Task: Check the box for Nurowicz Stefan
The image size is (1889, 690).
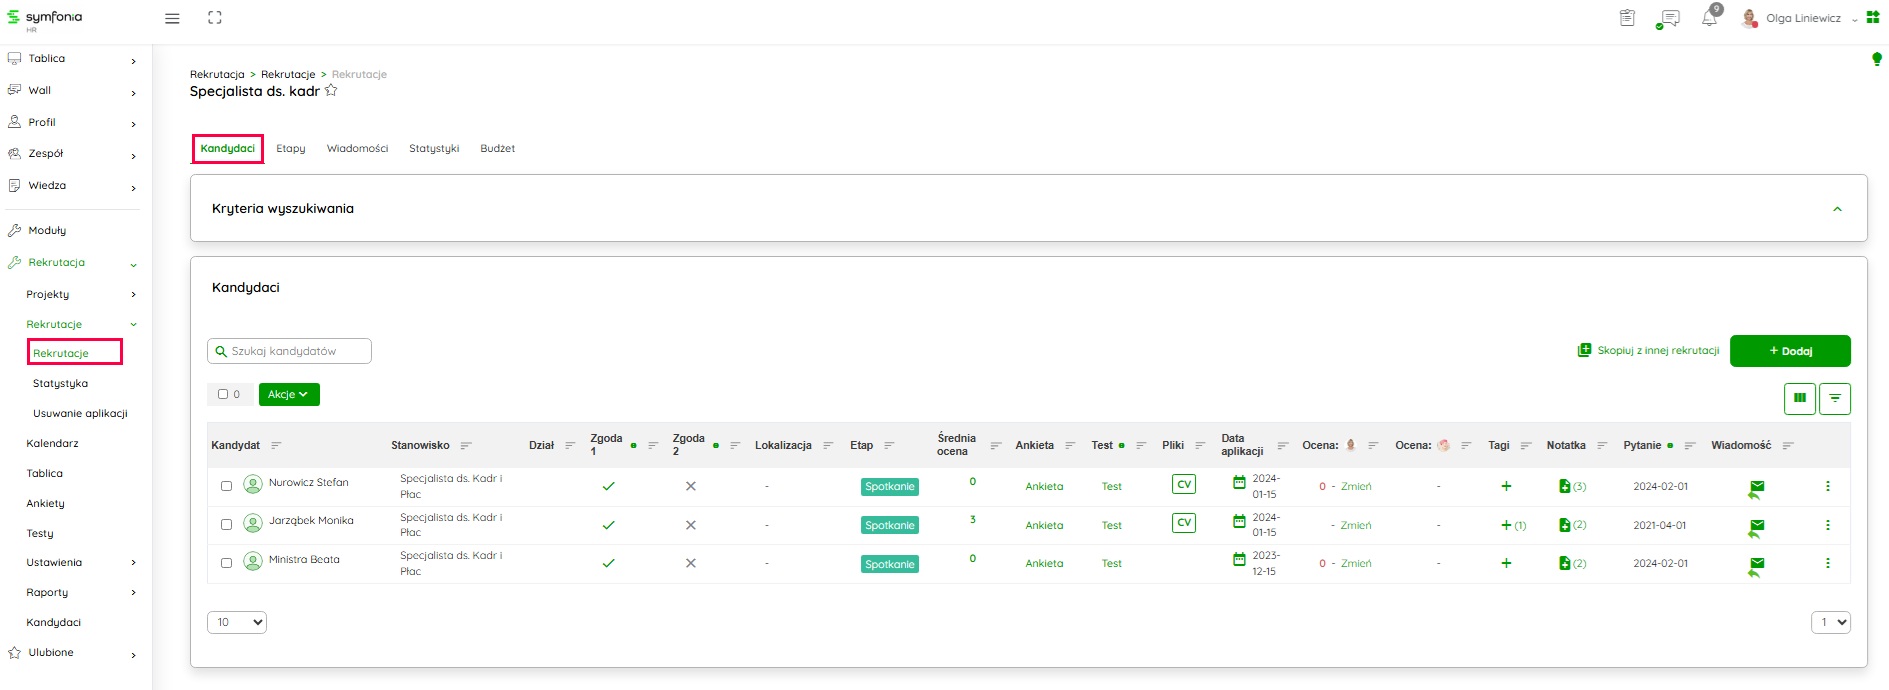Action: tap(226, 486)
